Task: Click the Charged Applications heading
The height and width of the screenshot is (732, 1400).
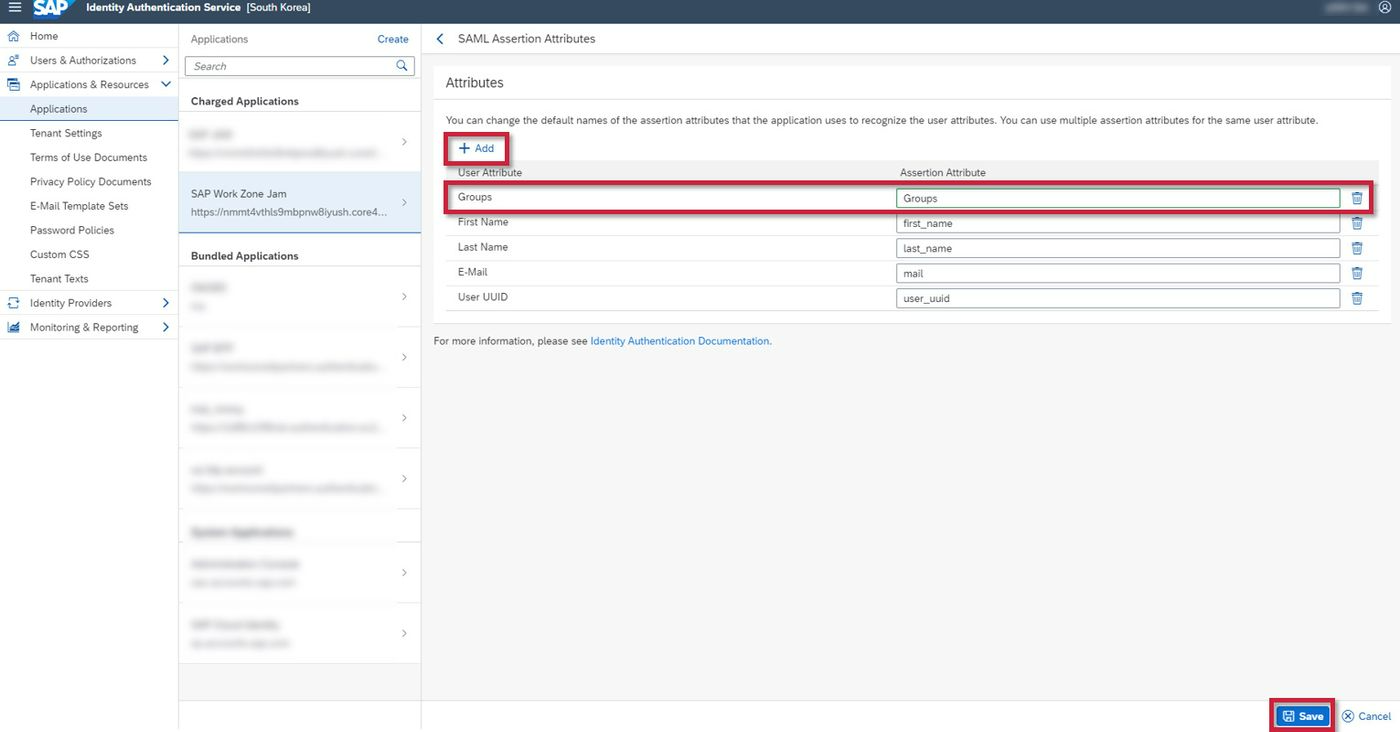Action: click(245, 101)
